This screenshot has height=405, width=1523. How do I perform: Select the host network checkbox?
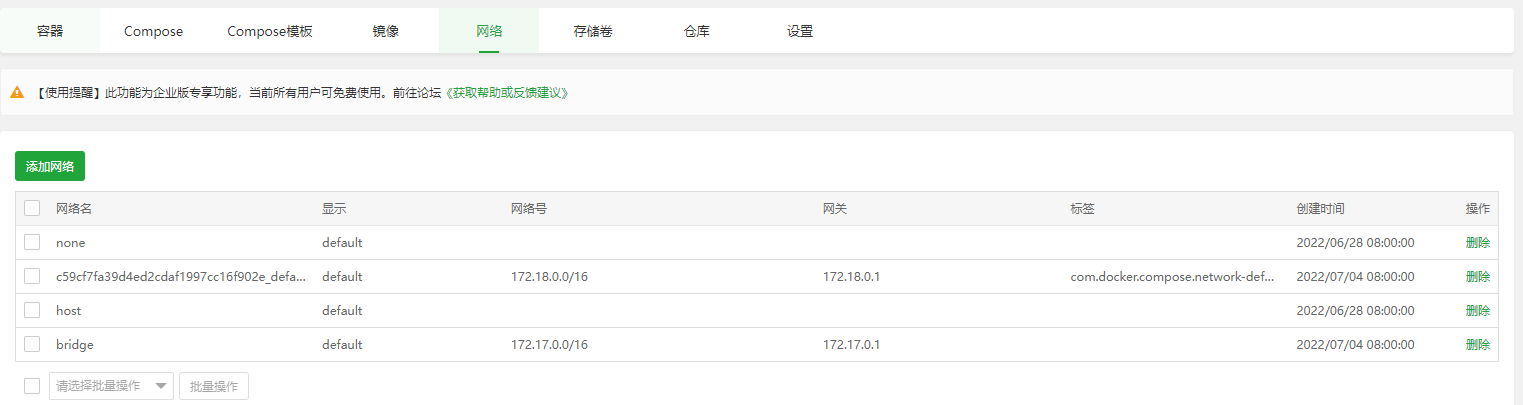[32, 310]
